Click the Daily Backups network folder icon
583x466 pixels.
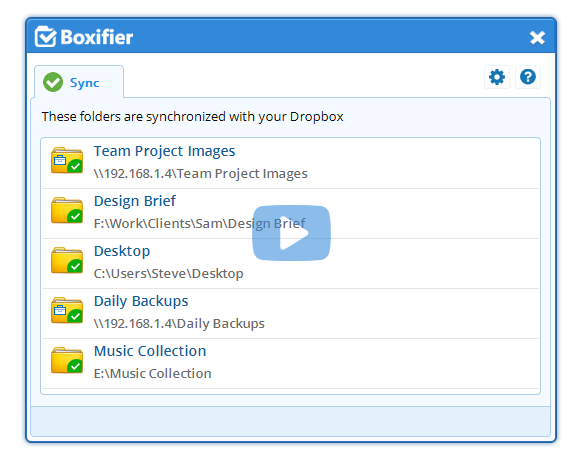click(67, 310)
